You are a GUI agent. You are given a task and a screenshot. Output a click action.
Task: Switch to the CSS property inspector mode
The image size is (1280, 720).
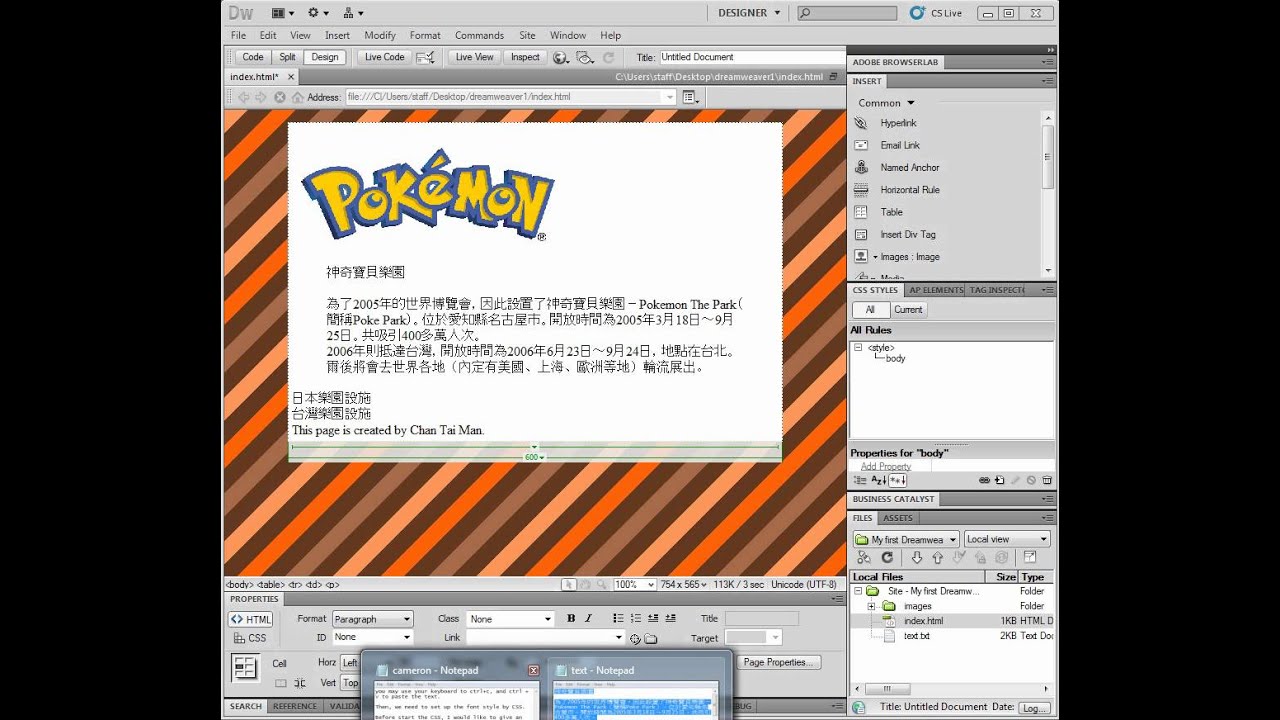click(251, 638)
